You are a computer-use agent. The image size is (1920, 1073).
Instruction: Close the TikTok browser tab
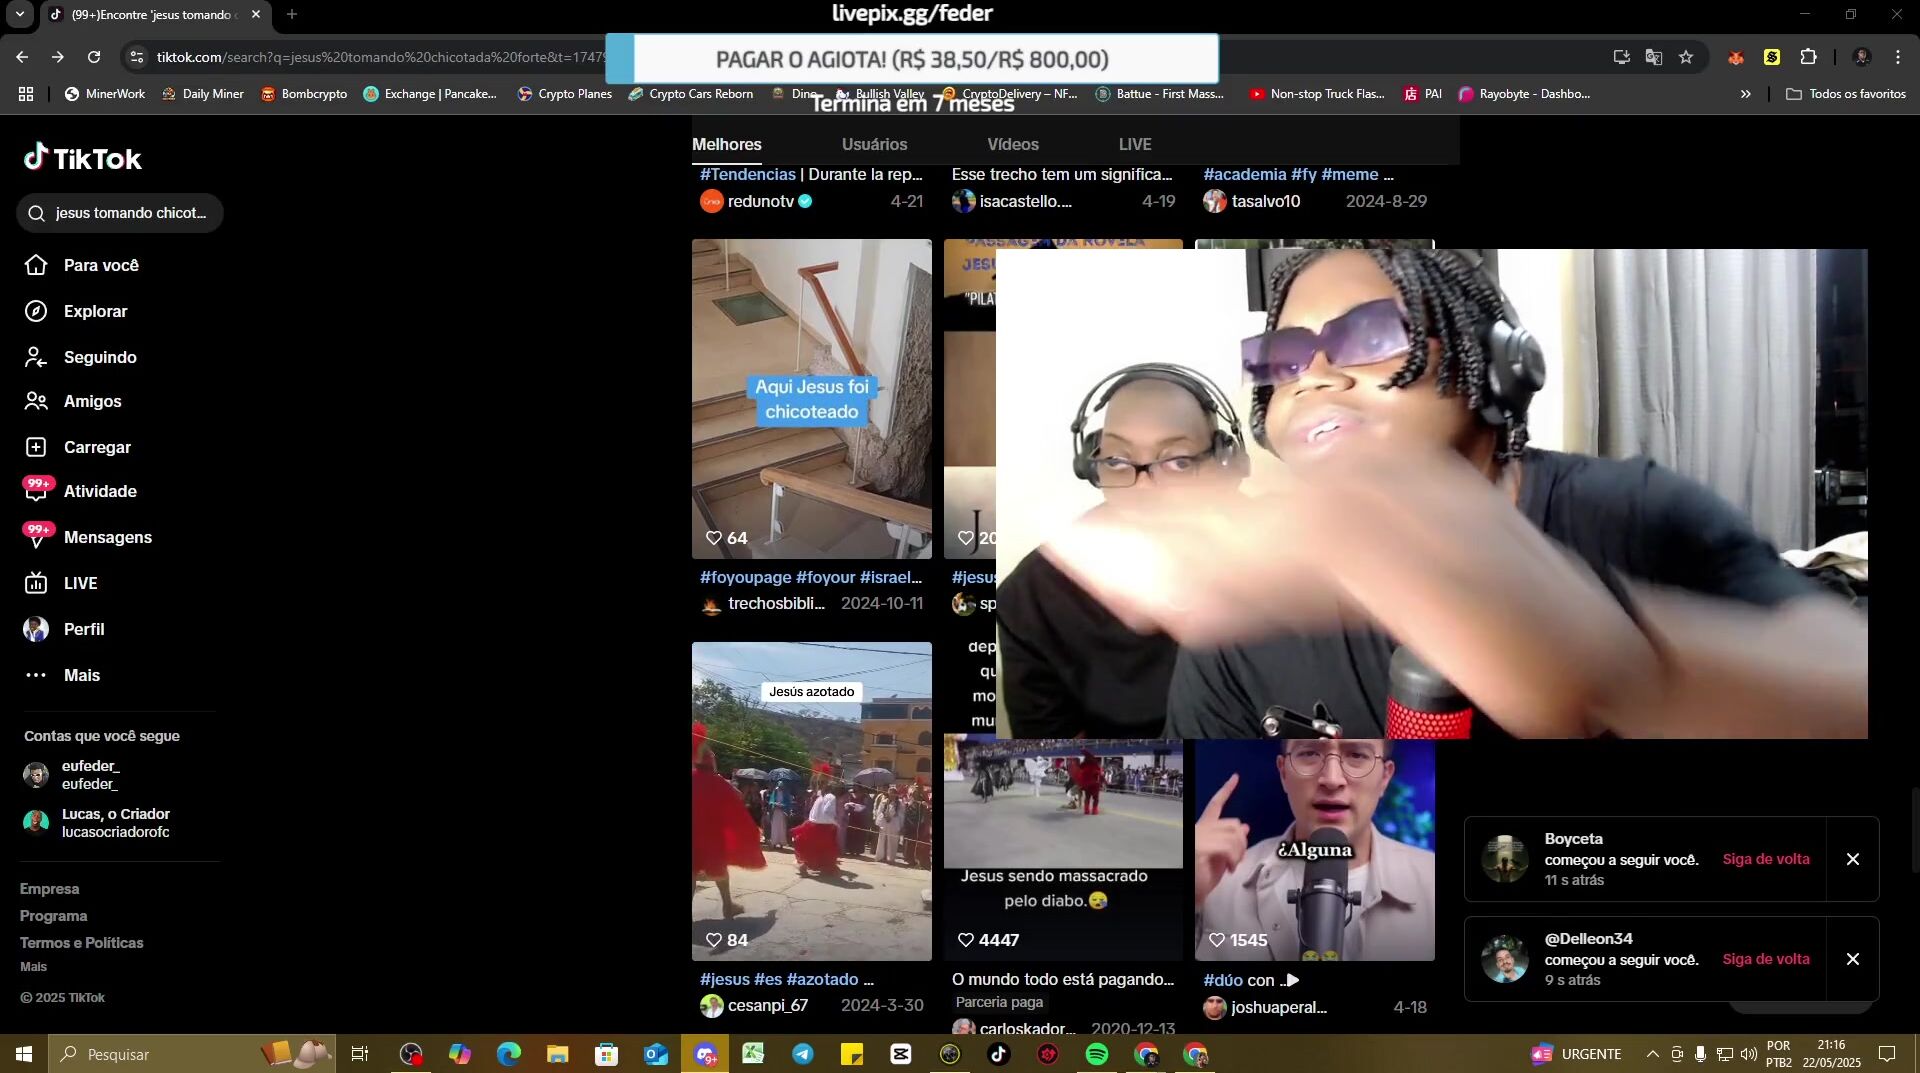(256, 14)
